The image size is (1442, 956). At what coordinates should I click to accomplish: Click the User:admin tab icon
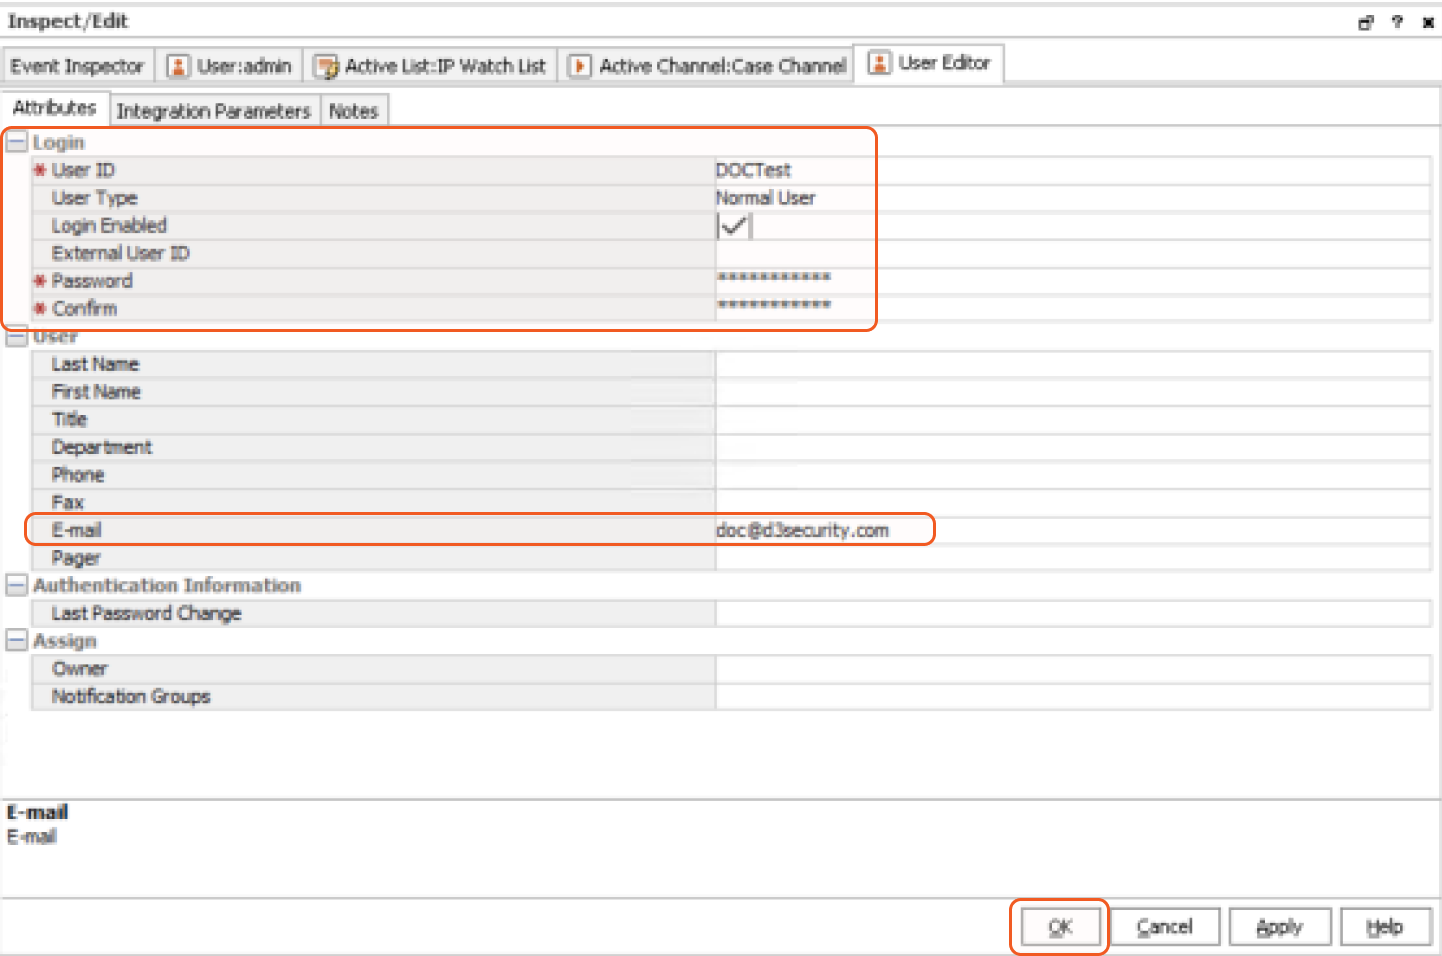[x=178, y=66]
